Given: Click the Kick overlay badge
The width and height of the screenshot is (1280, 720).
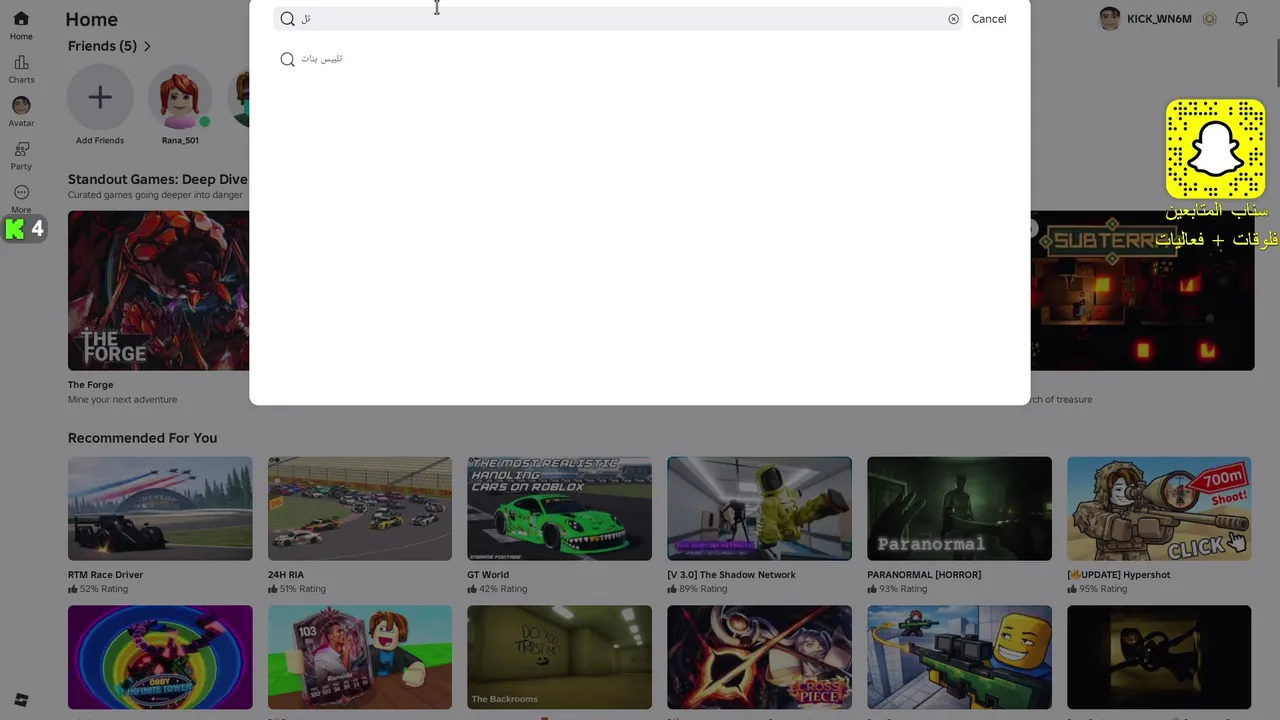Looking at the screenshot, I should click(25, 229).
